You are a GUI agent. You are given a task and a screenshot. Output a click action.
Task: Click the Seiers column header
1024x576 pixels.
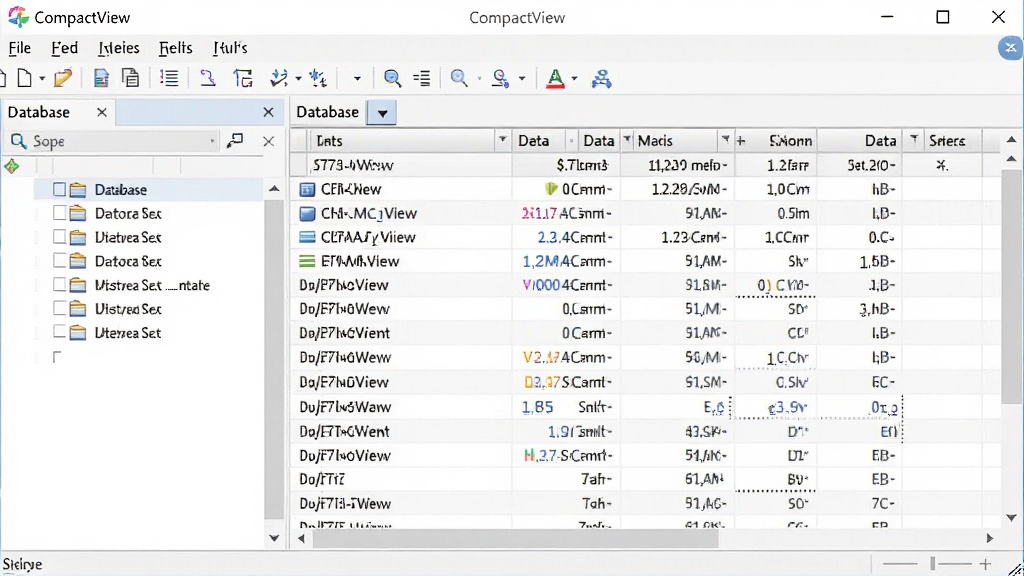[947, 140]
